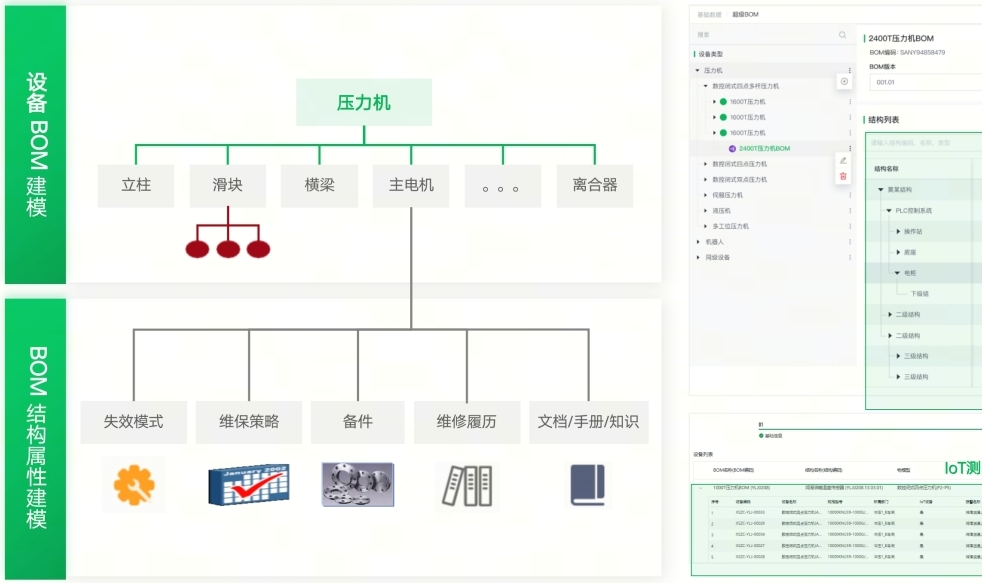Click the 主电机 box in diagram
982x583 pixels.
pos(411,186)
